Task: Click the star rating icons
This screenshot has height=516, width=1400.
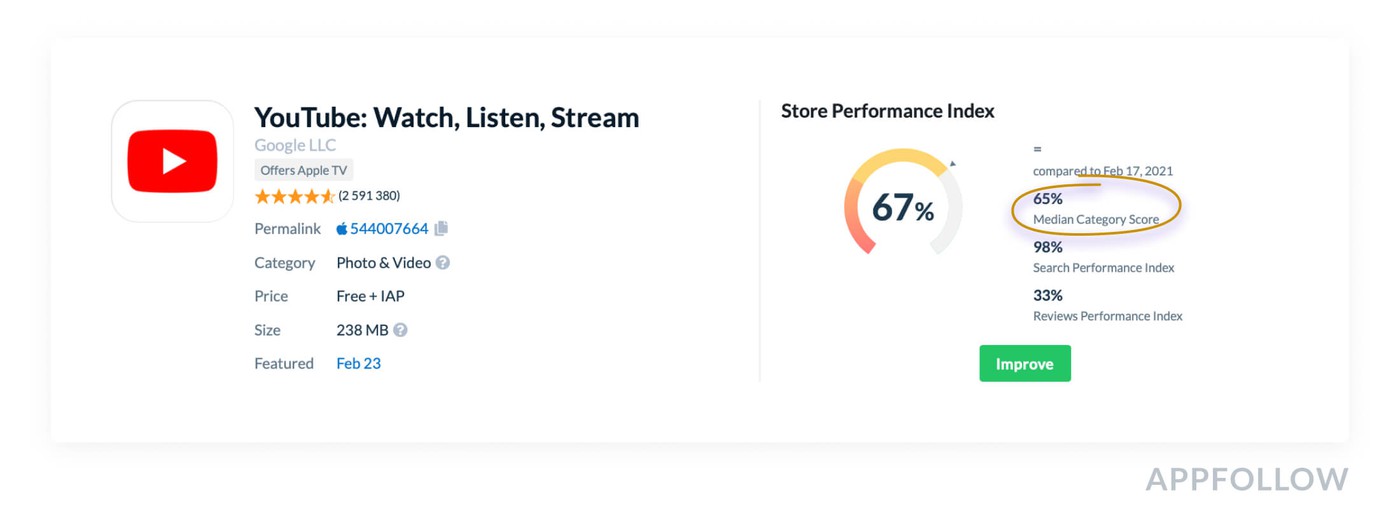Action: tap(294, 196)
